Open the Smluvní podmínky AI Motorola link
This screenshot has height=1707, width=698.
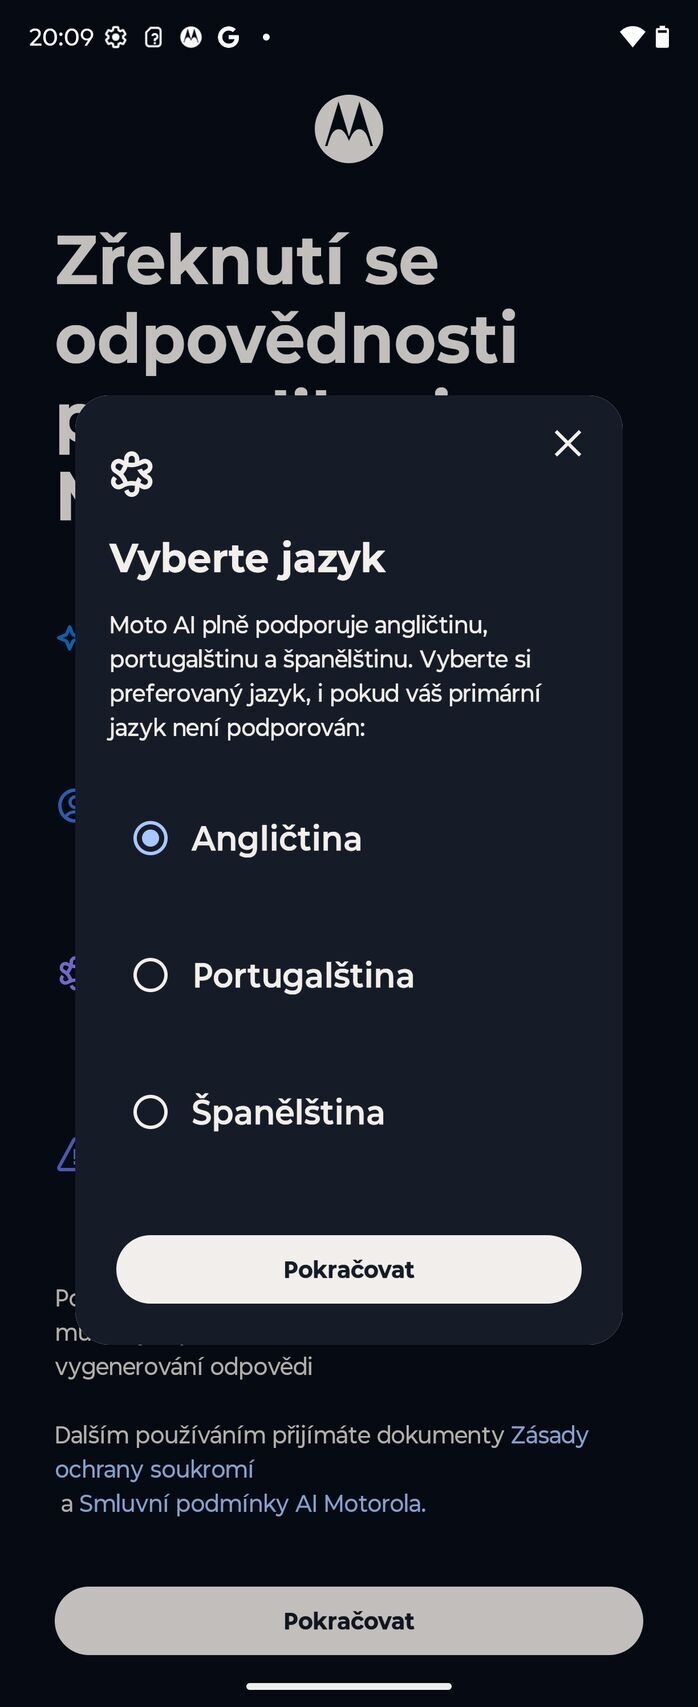click(252, 1503)
